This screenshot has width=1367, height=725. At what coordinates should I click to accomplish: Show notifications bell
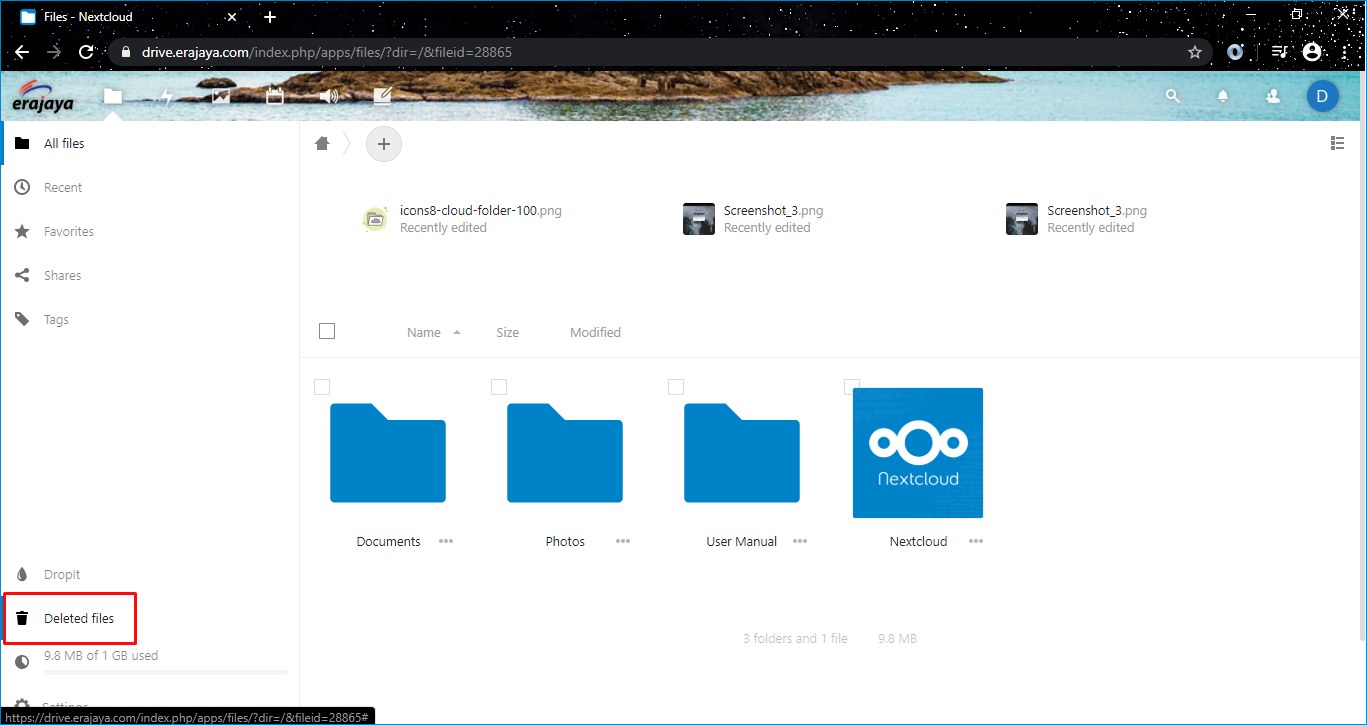pyautogui.click(x=1223, y=96)
